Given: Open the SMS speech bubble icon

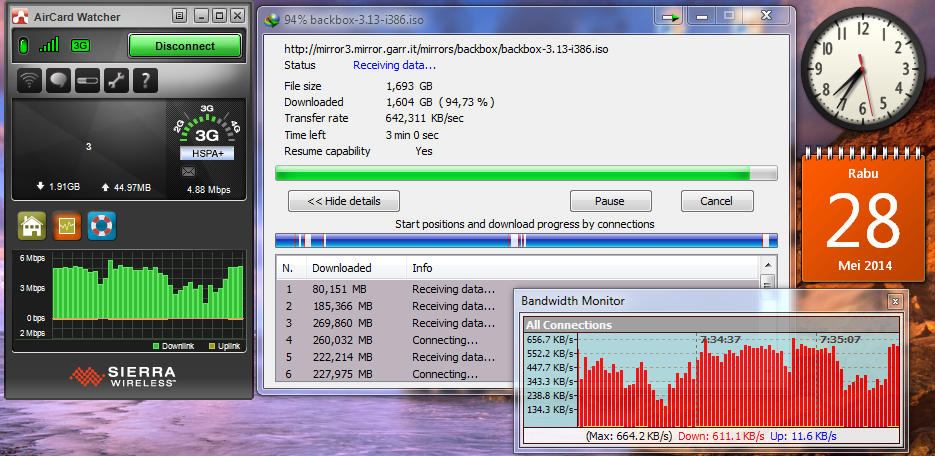Looking at the screenshot, I should (58, 80).
